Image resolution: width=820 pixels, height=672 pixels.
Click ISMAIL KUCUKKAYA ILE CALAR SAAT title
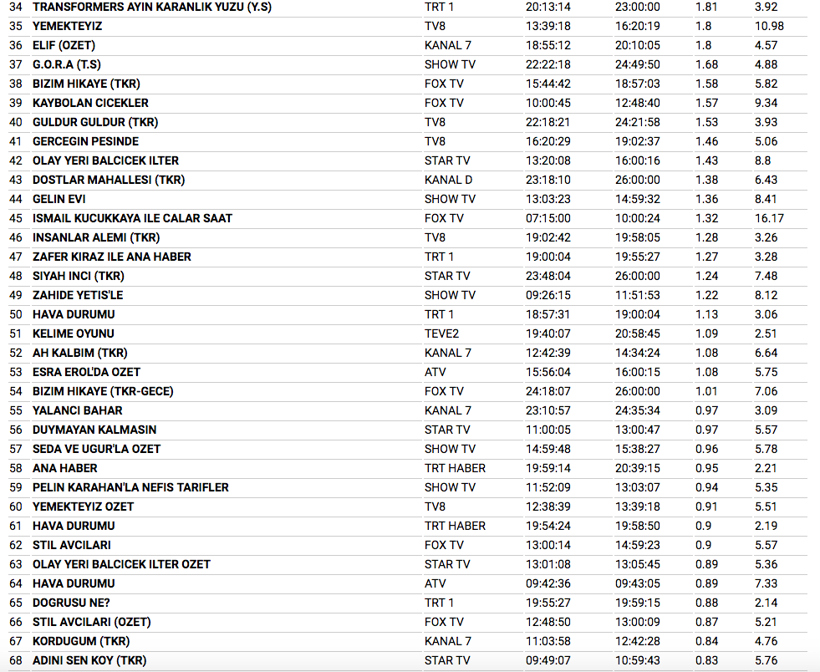coord(135,218)
